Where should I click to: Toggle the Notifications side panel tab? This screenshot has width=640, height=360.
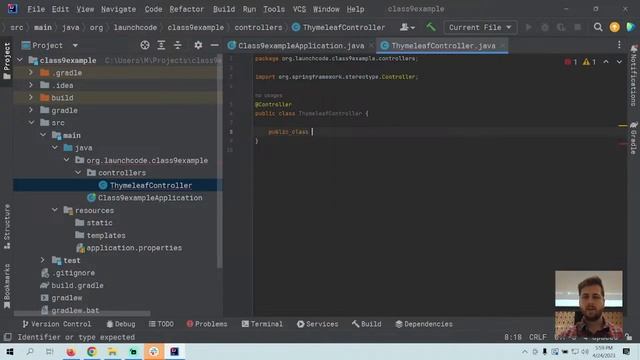633,76
